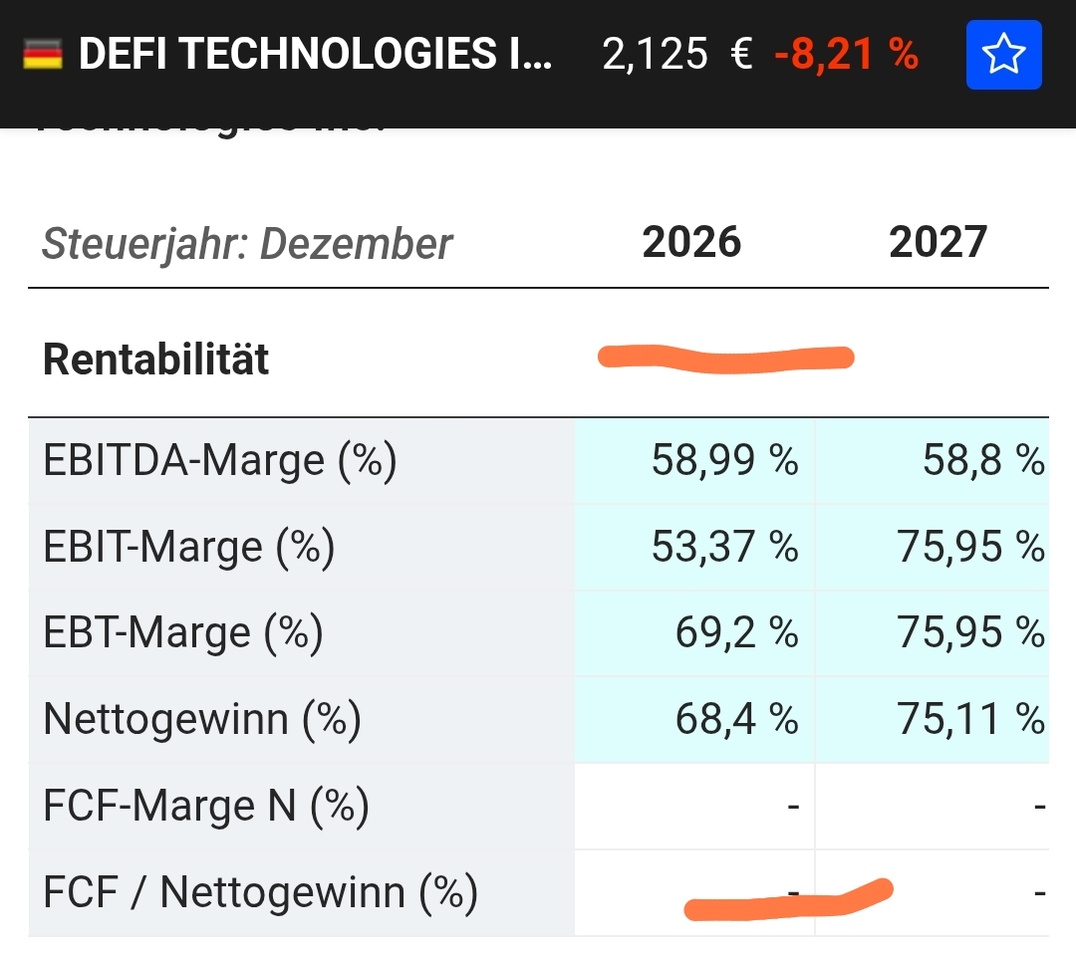Click the 75,11 % Nettogewinn value

pyautogui.click(x=971, y=720)
